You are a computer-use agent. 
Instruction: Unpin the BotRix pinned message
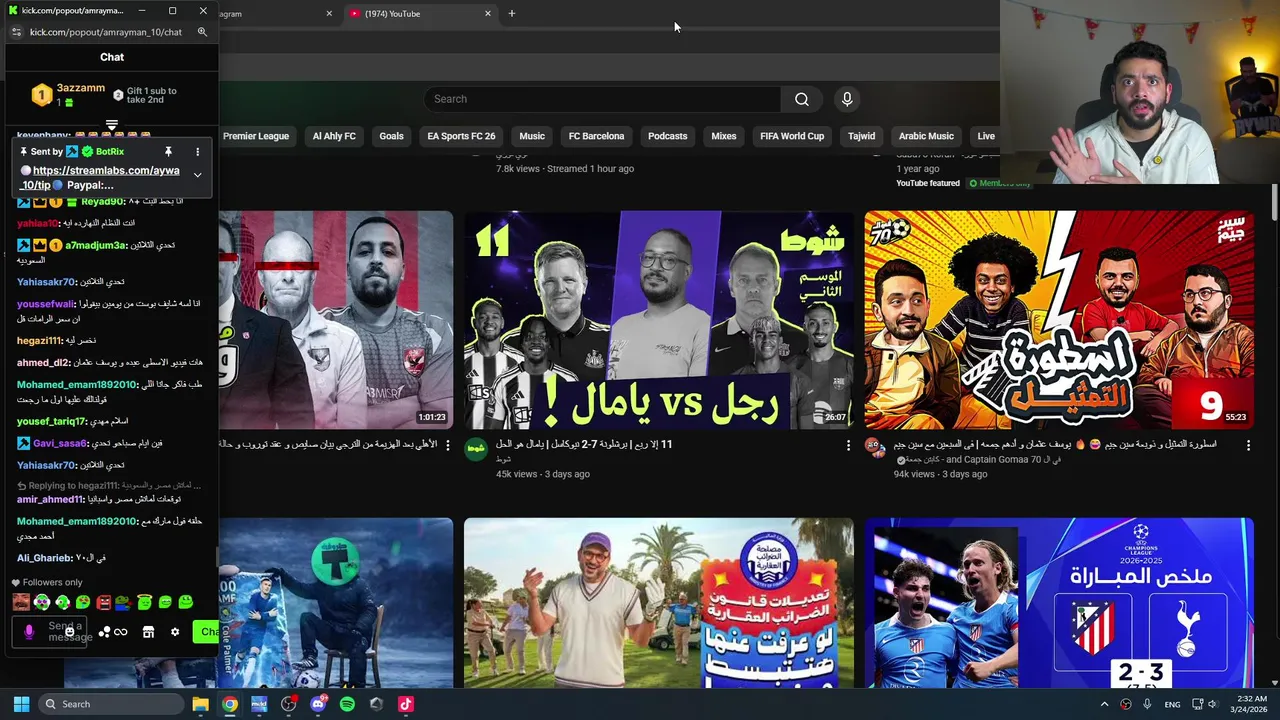(x=168, y=152)
